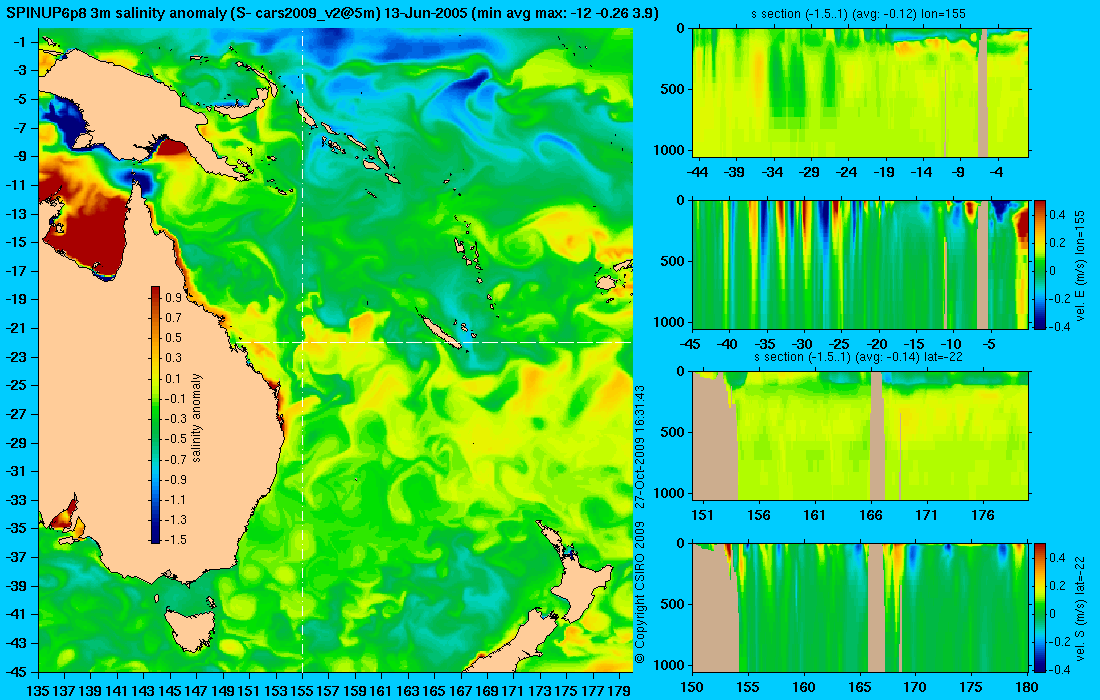1100x700 pixels.
Task: Click the 150 label on bottom section axis
Action: click(x=692, y=687)
